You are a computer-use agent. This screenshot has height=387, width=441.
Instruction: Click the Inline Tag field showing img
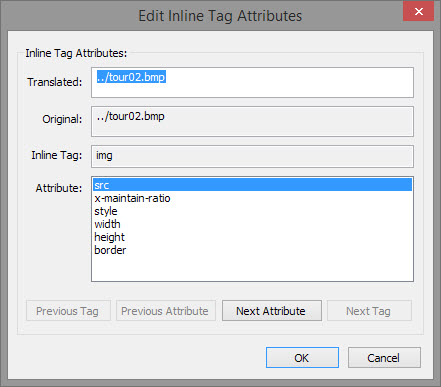(252, 156)
